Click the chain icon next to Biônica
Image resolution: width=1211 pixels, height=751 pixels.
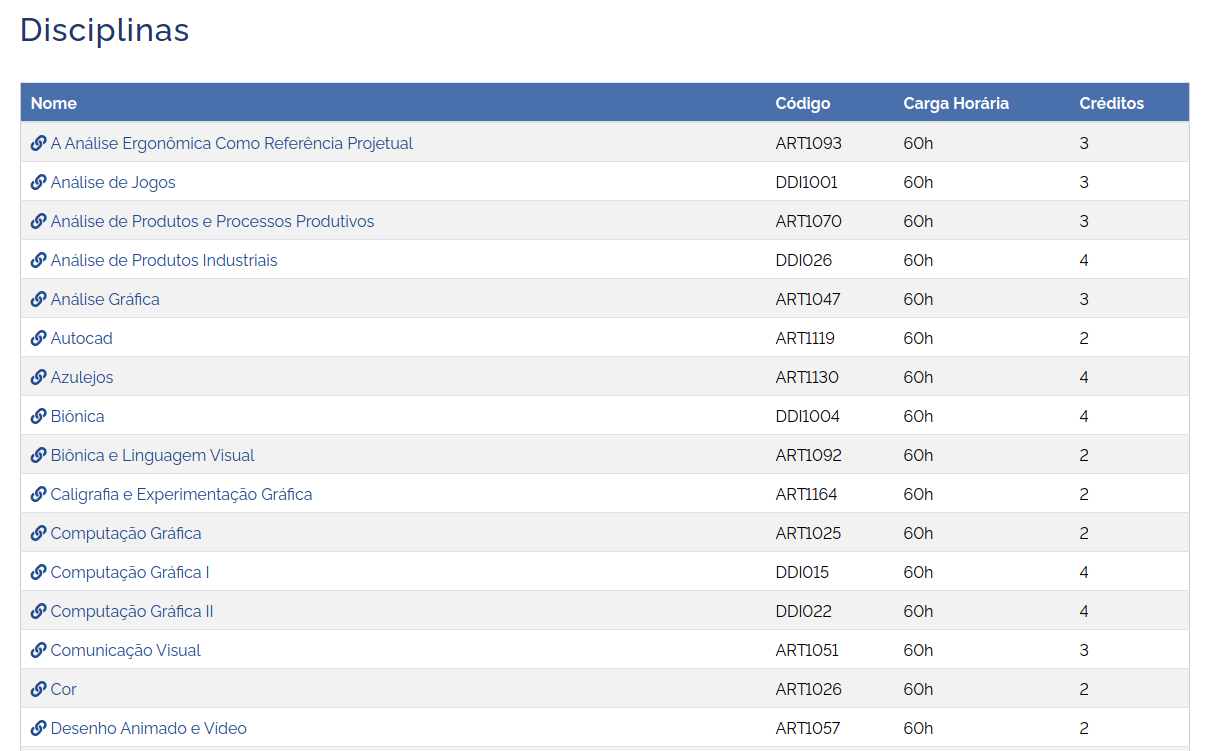[x=39, y=416]
